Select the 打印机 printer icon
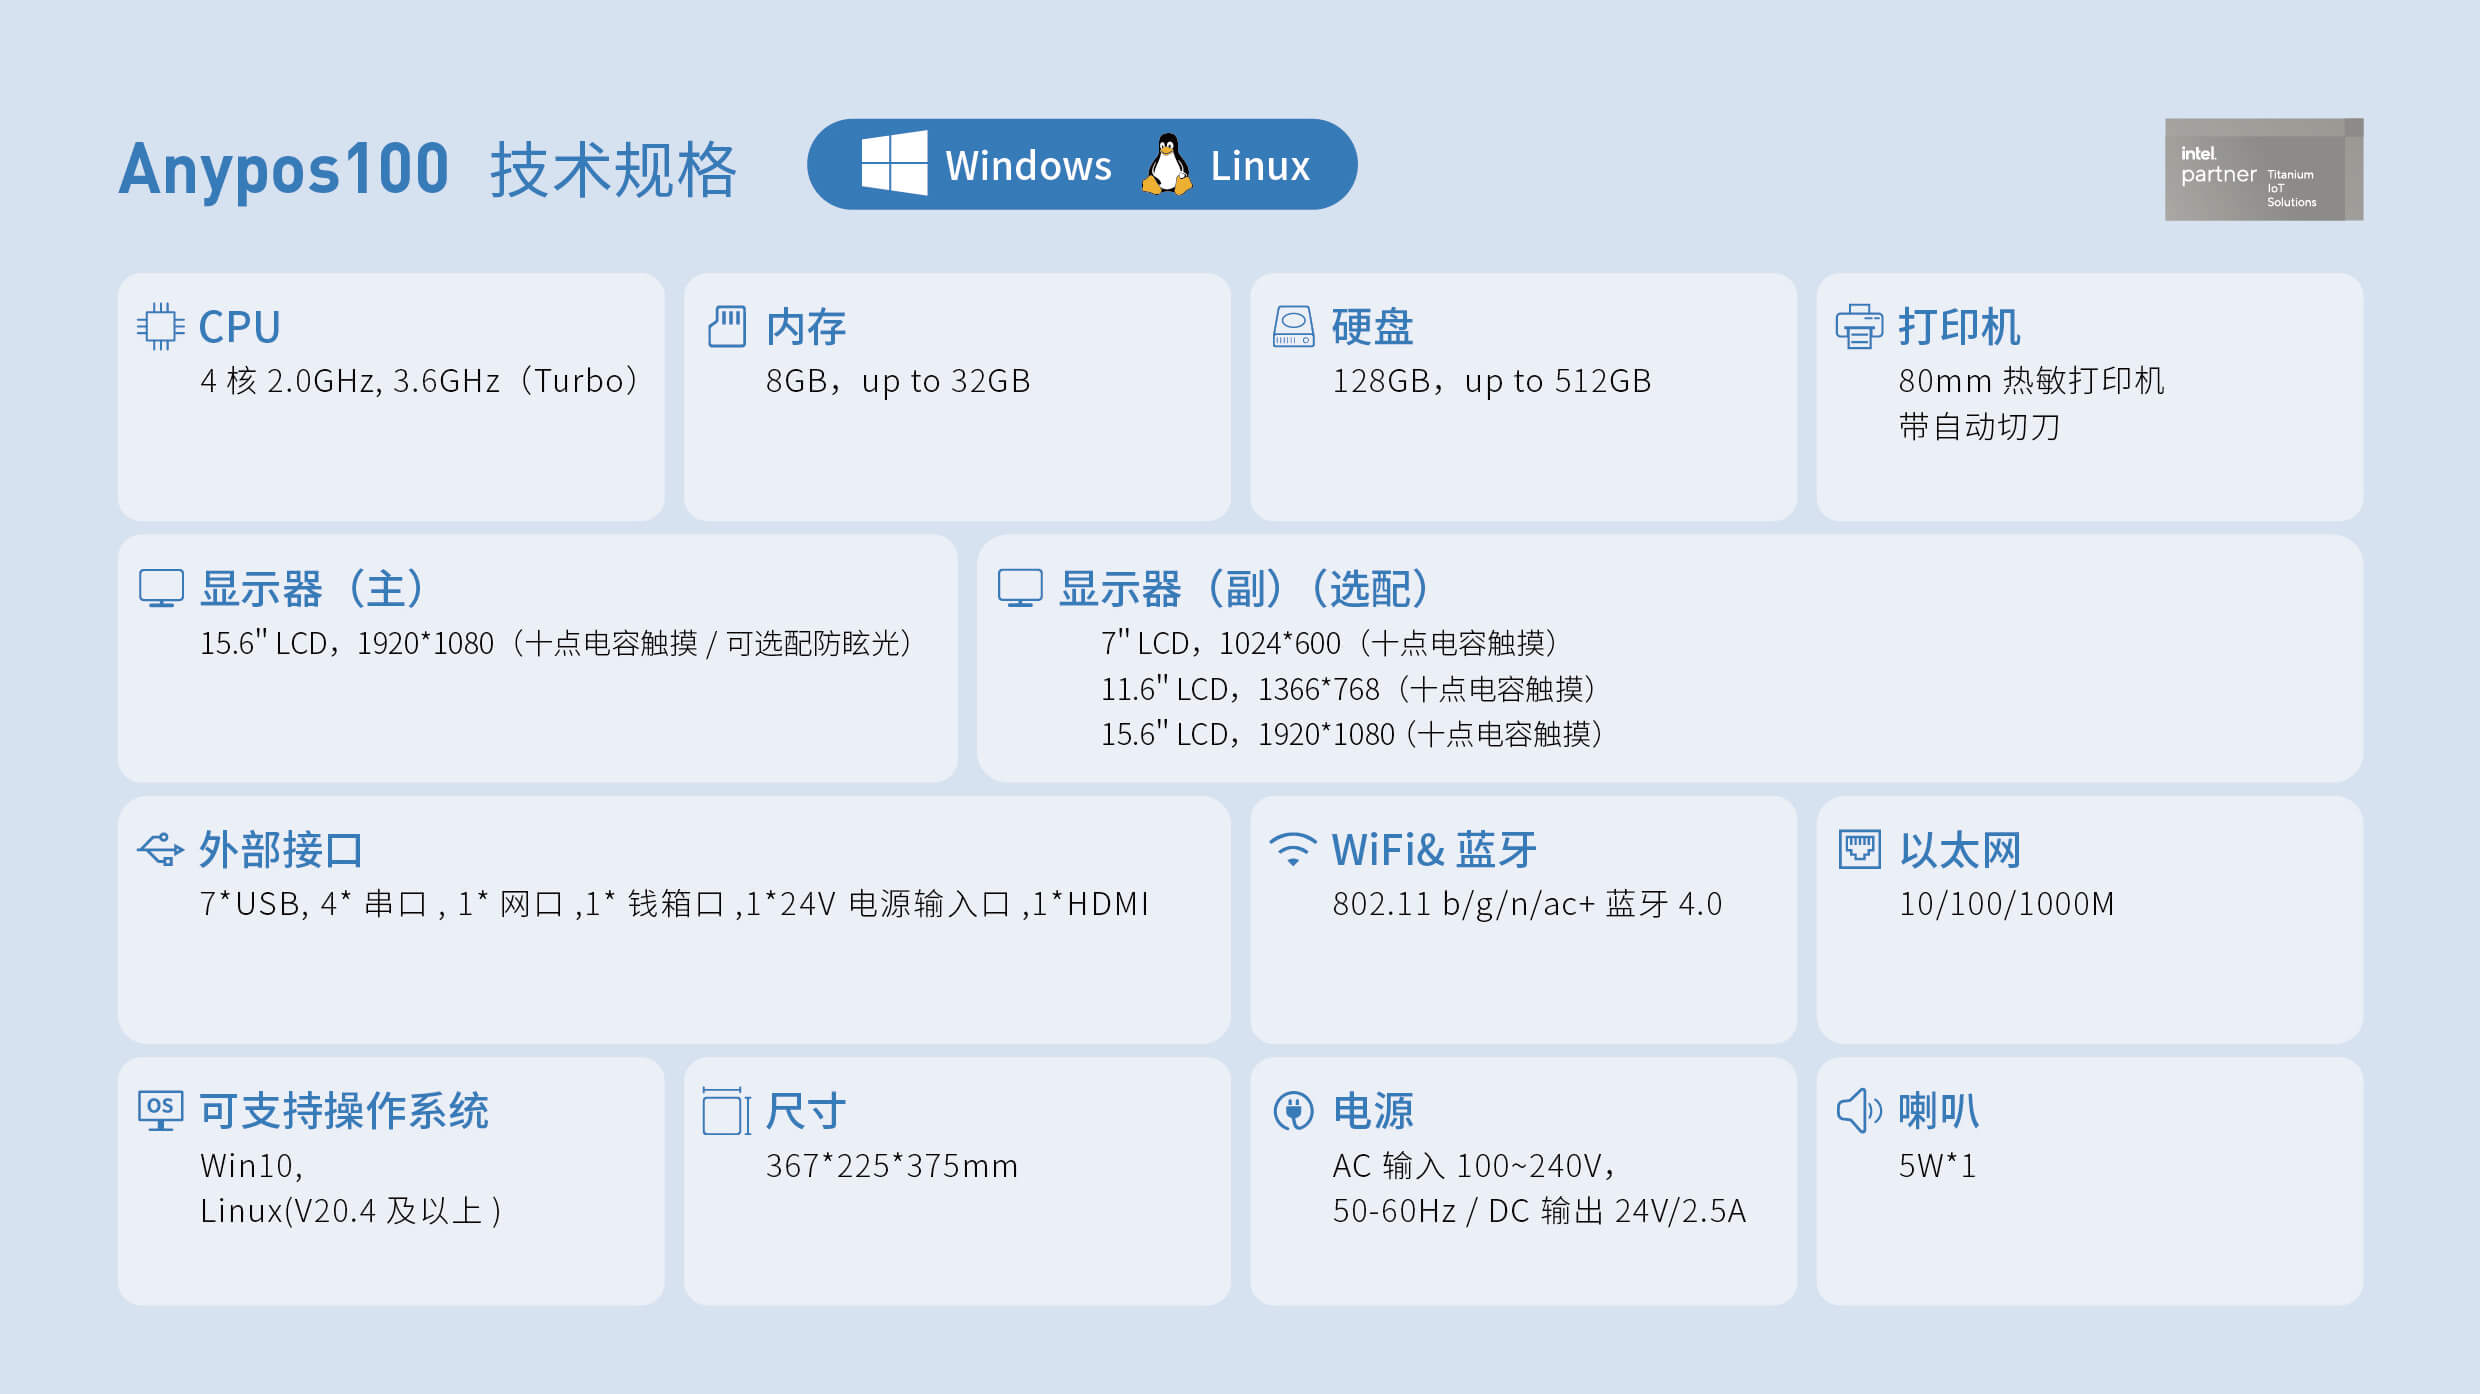2480x1394 pixels. 1860,325
